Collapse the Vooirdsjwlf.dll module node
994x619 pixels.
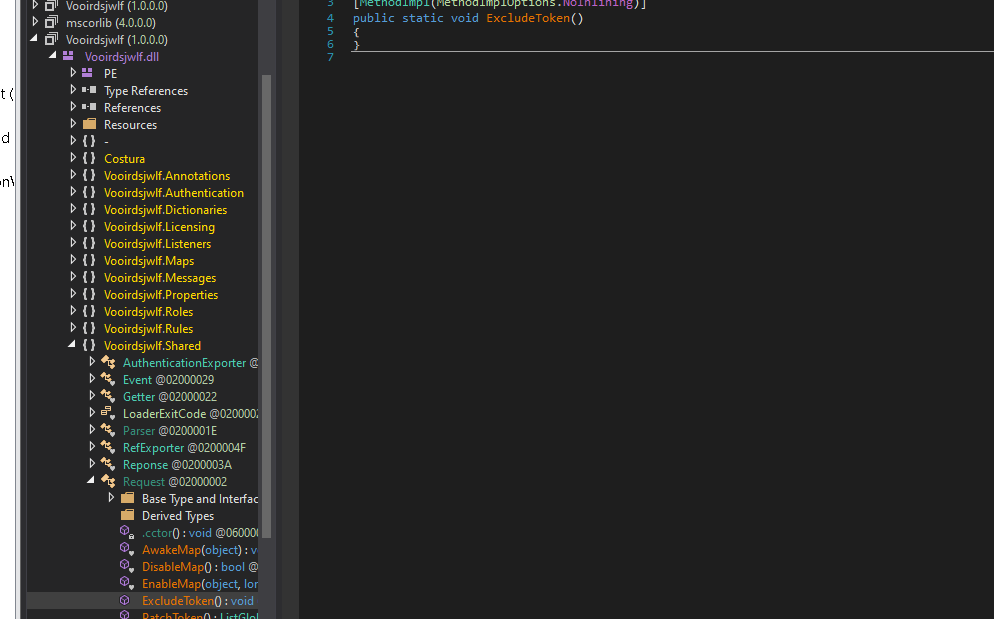coord(53,56)
